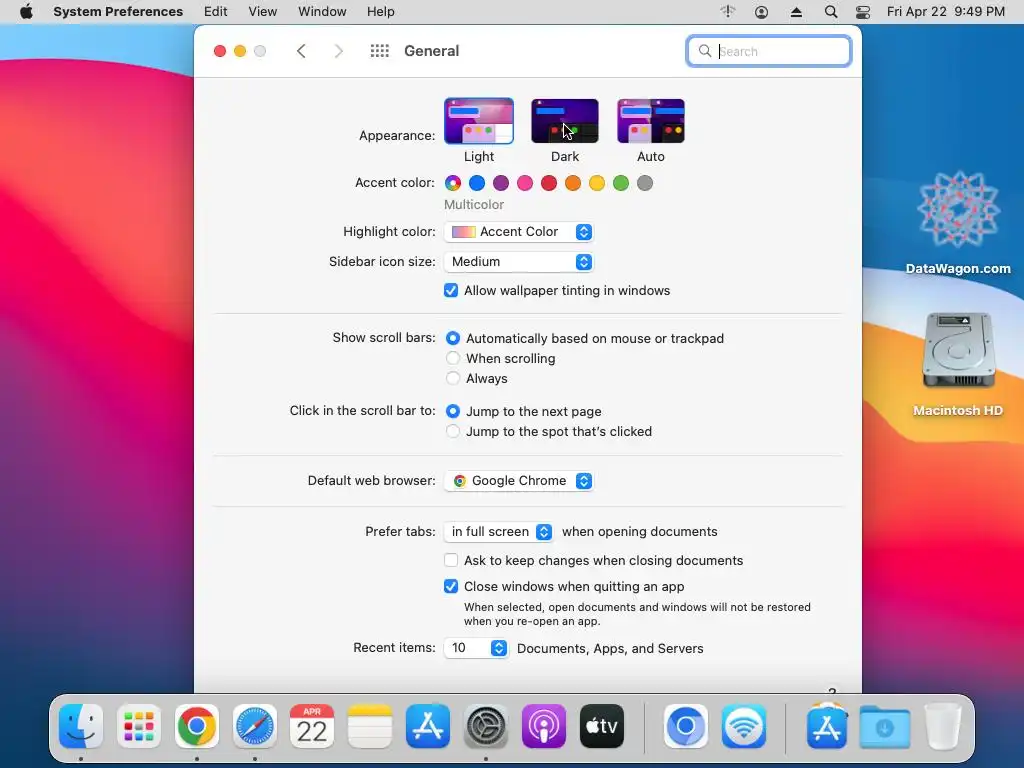
Task: Open Spotlight search in menu bar
Action: (x=831, y=12)
